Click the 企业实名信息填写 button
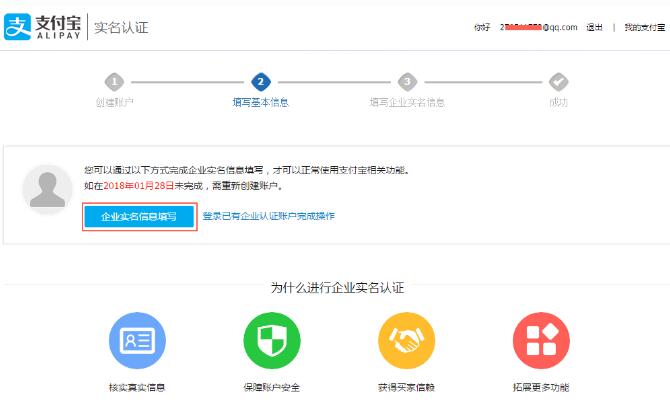This screenshot has height=403, width=670. pyautogui.click(x=139, y=217)
